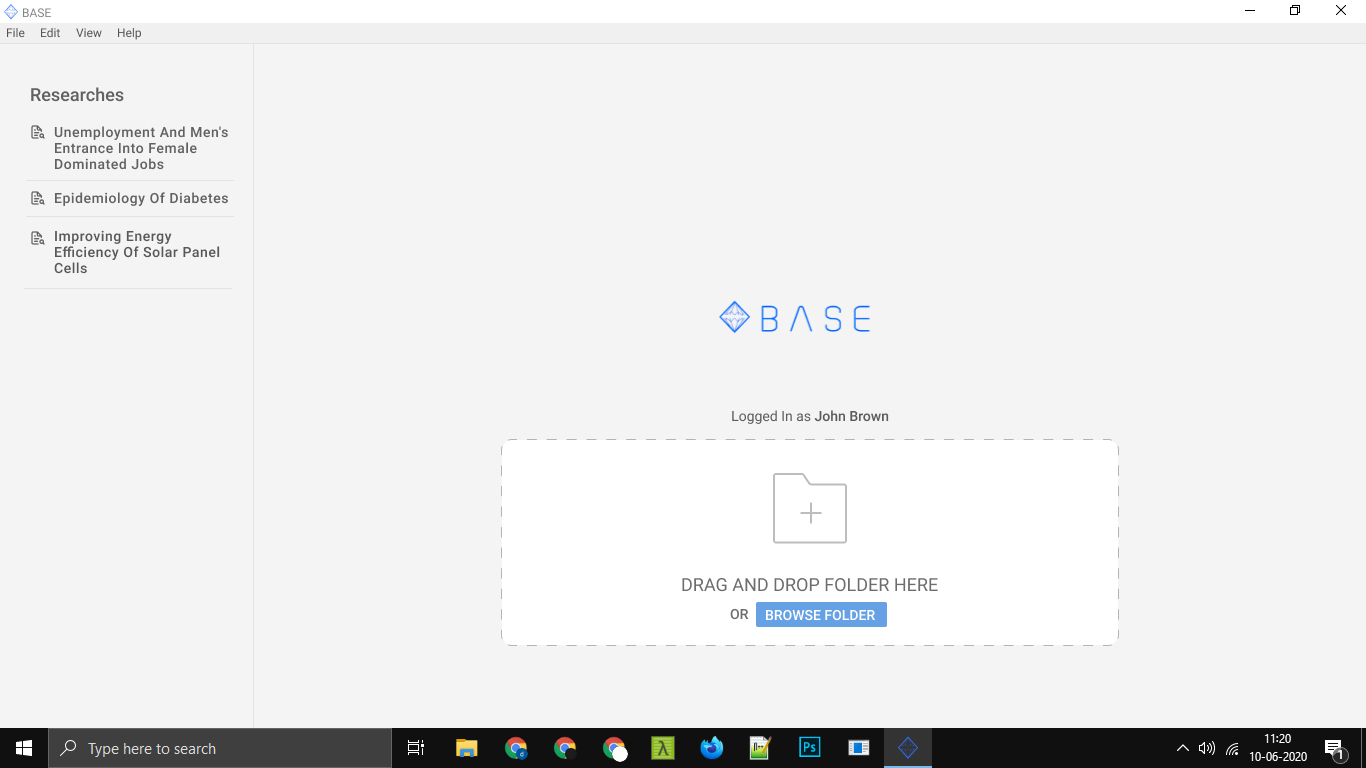This screenshot has width=1366, height=768.
Task: Open the Windows Start menu
Action: 24,748
